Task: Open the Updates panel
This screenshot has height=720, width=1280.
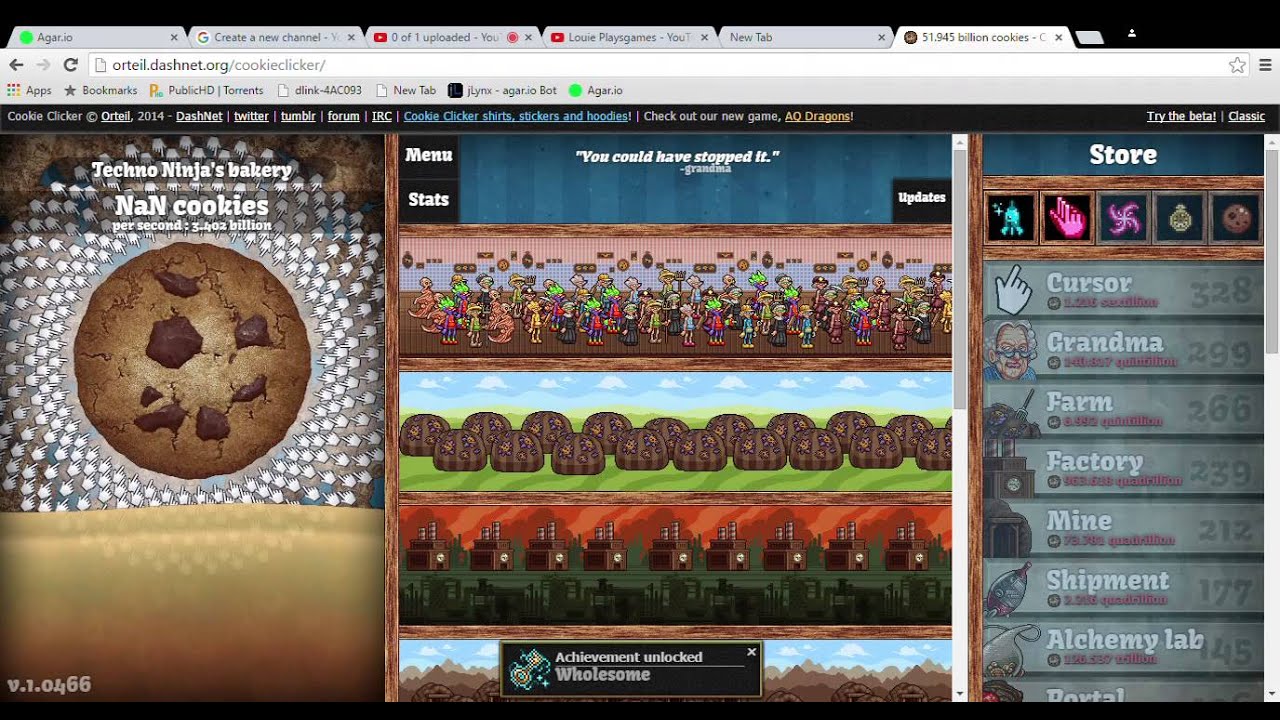Action: pyautogui.click(x=921, y=198)
